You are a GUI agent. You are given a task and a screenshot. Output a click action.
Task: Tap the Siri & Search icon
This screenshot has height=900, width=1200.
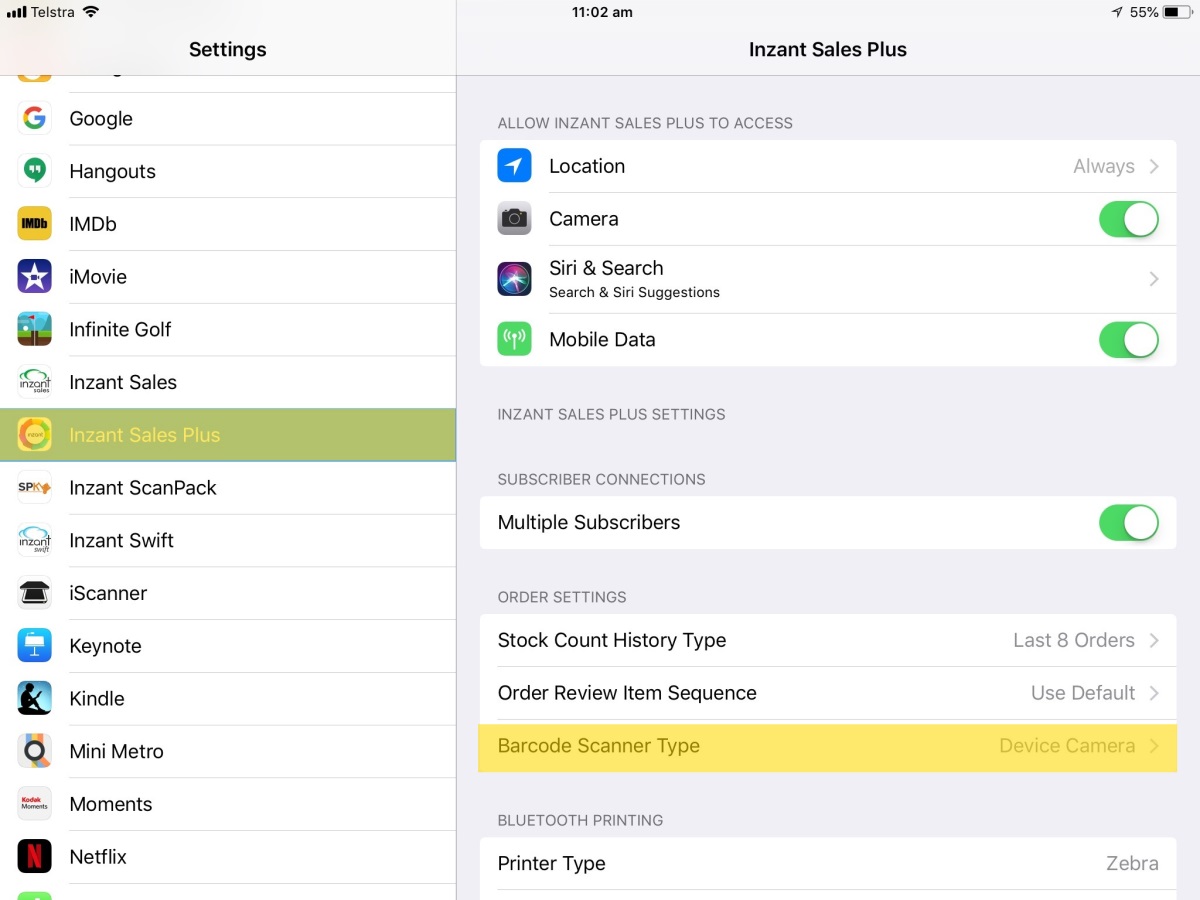[515, 279]
